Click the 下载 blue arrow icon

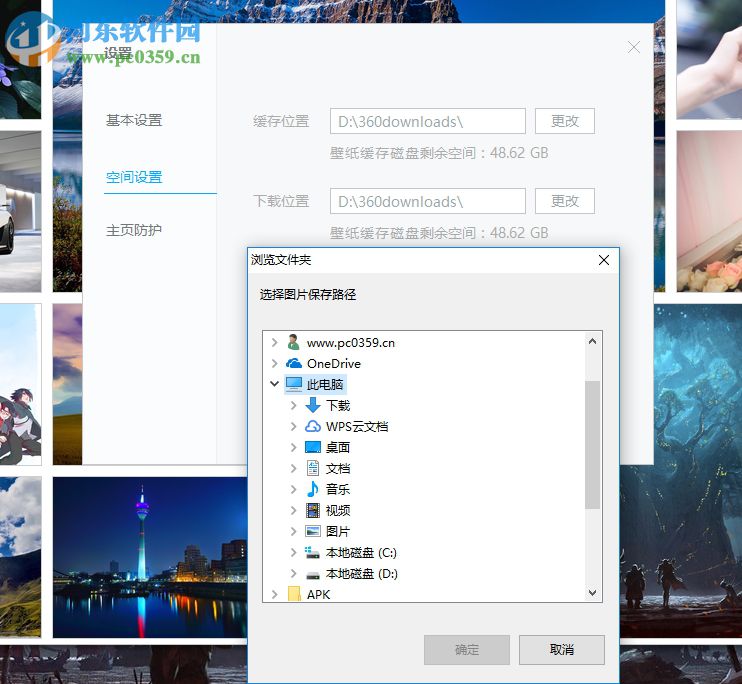click(x=313, y=405)
